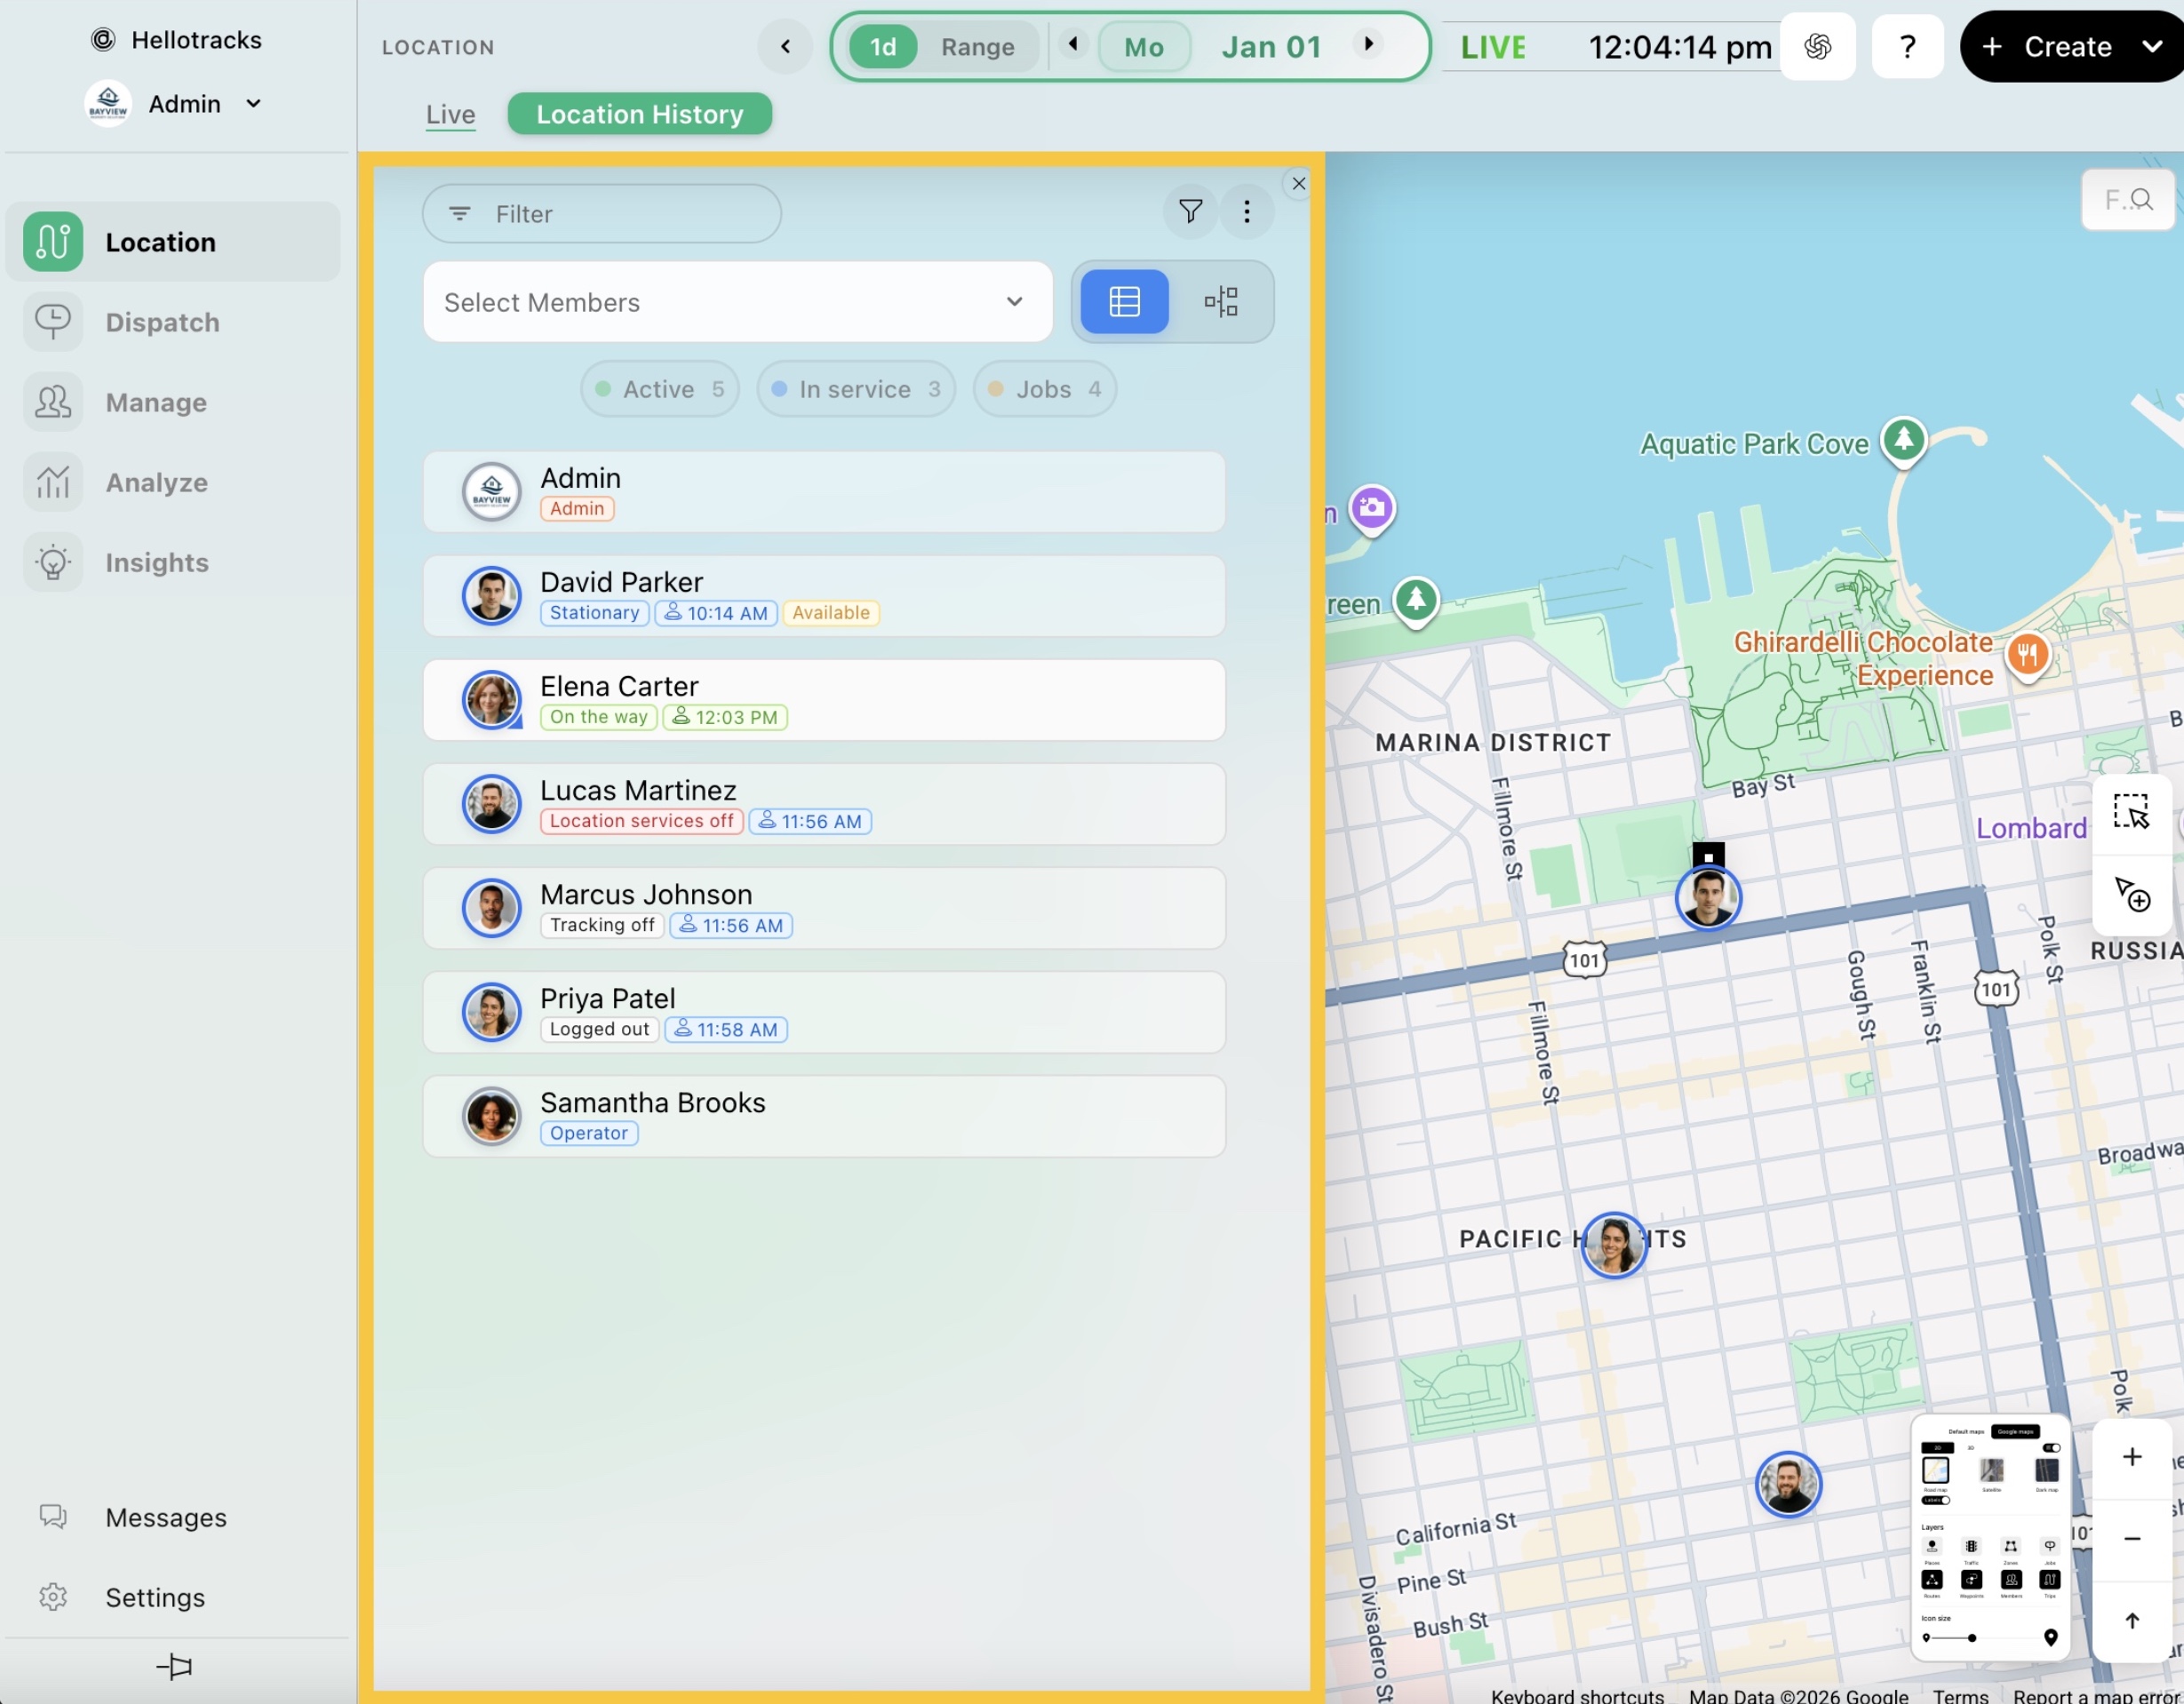The height and width of the screenshot is (1704, 2184).
Task: Switch to the Live tab
Action: 450,114
